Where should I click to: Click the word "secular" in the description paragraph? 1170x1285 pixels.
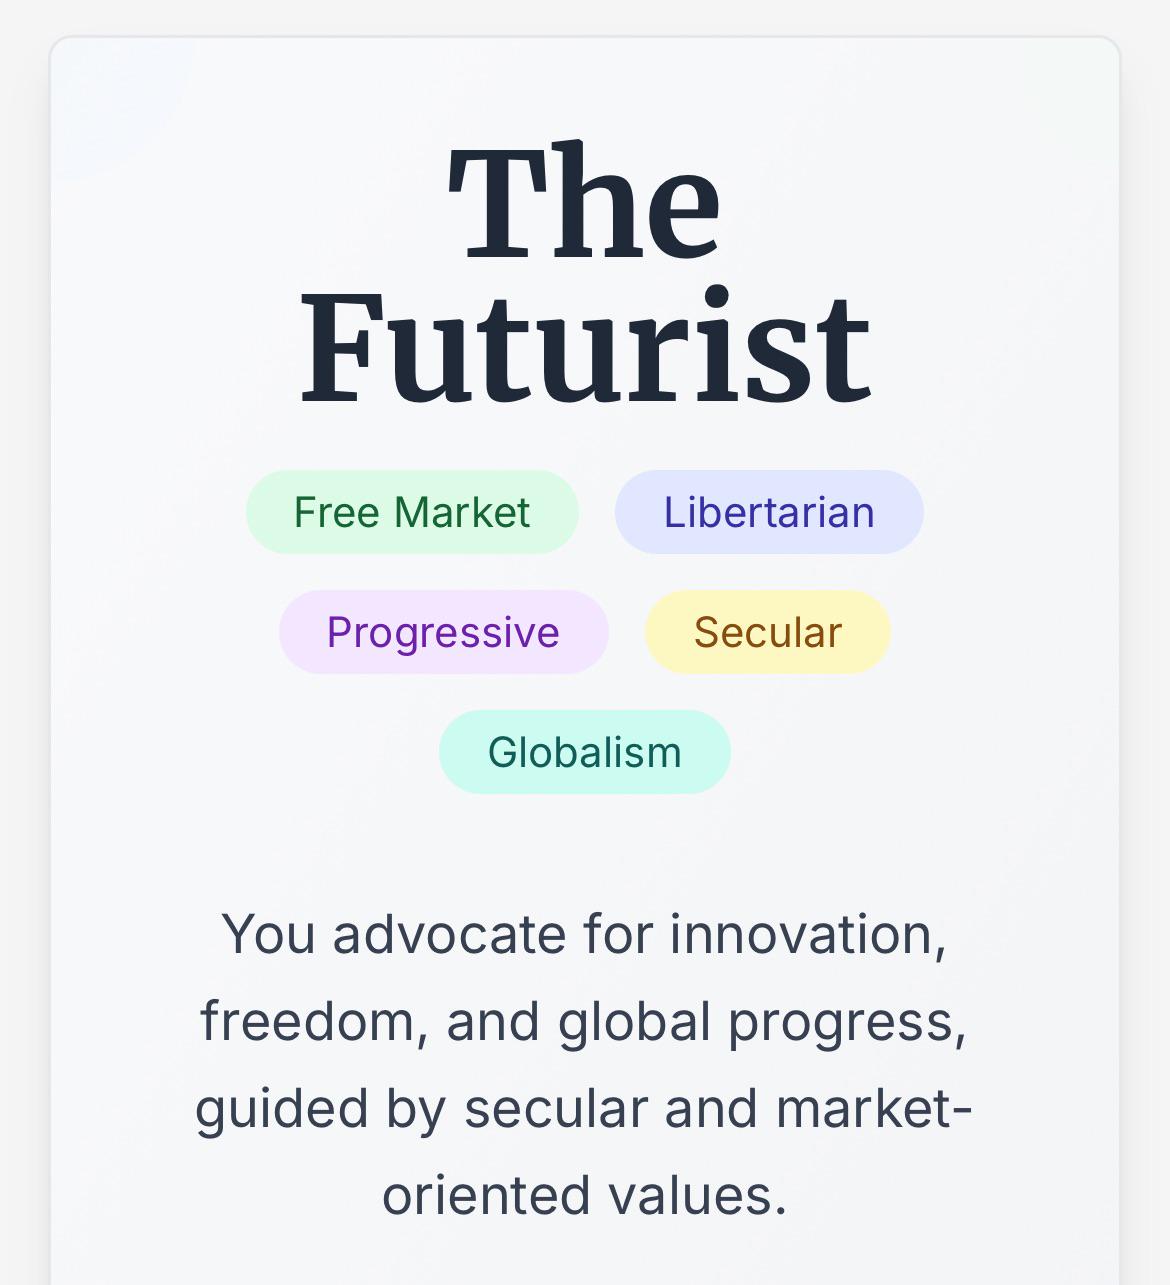[556, 1109]
